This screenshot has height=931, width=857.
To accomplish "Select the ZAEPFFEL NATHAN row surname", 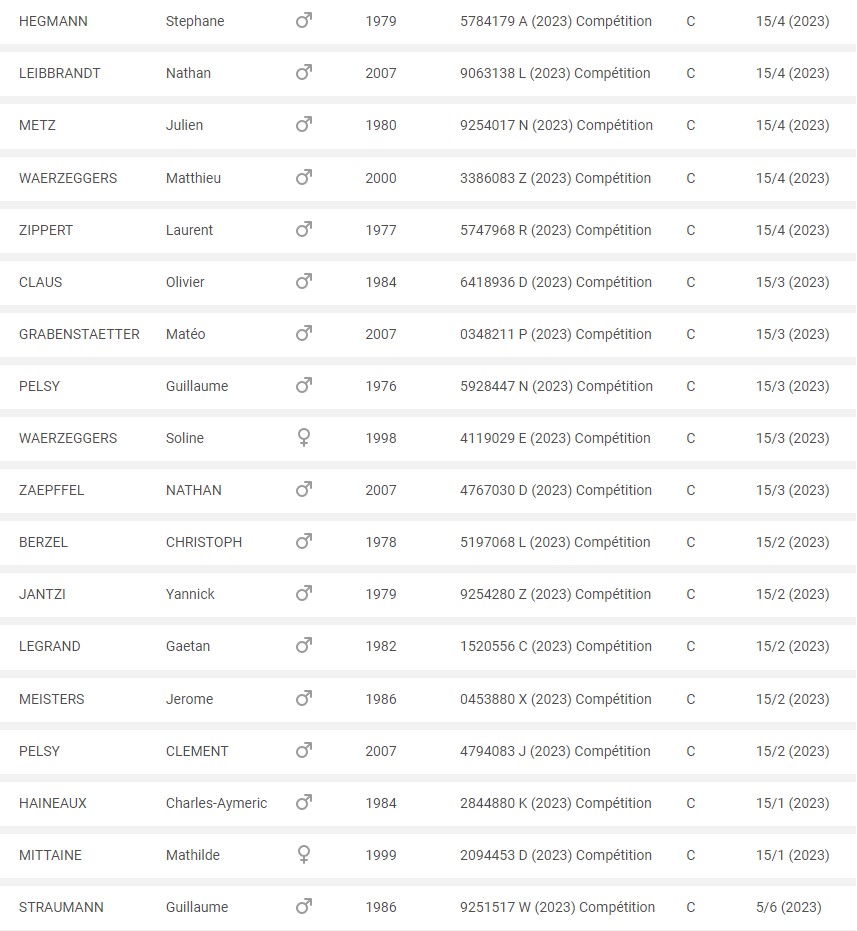I will 52,490.
